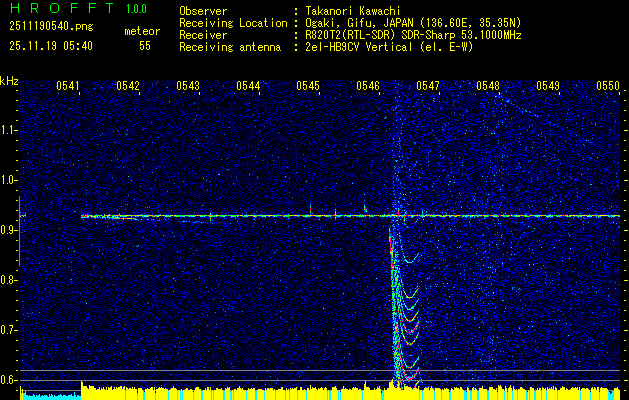Click time marker 0545
Image resolution: width=629 pixels, height=400 pixels.
(308, 85)
